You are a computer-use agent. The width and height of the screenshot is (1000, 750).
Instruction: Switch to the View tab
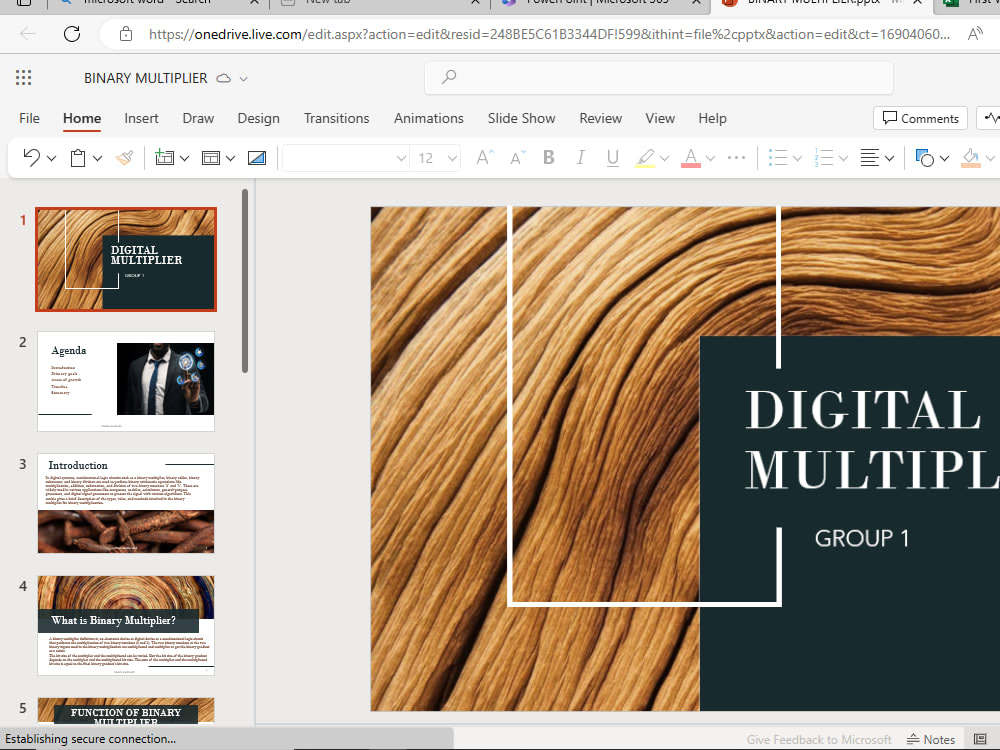coord(660,118)
